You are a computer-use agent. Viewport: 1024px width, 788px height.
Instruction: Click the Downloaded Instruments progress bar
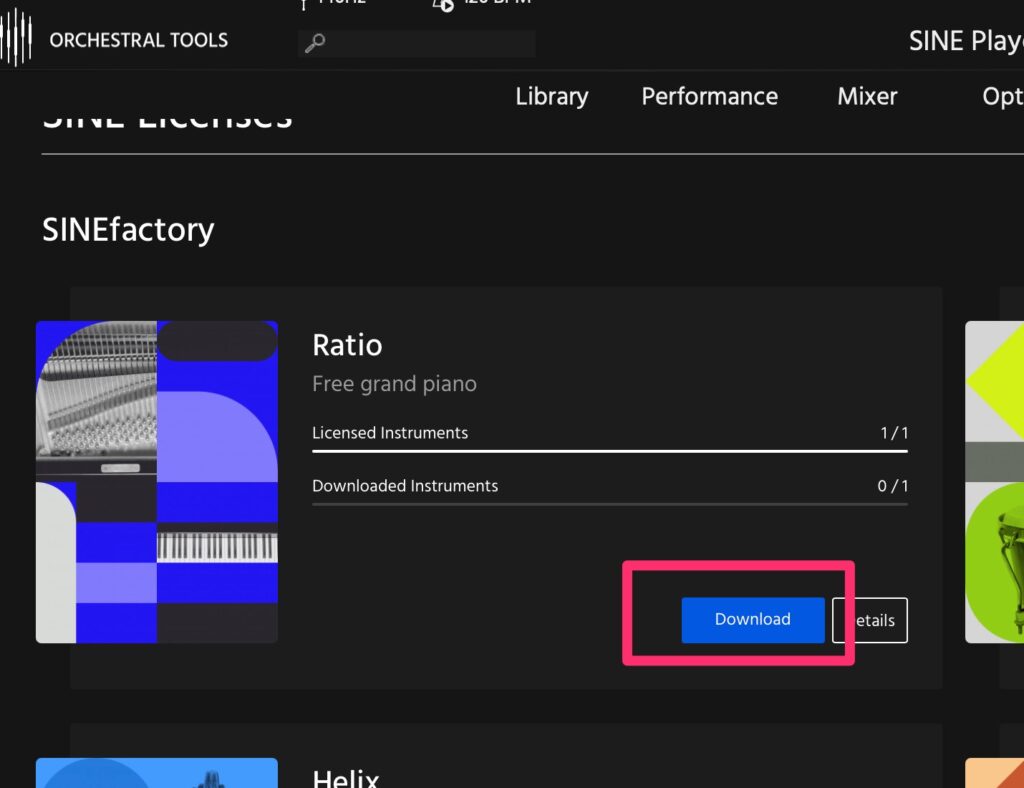609,504
